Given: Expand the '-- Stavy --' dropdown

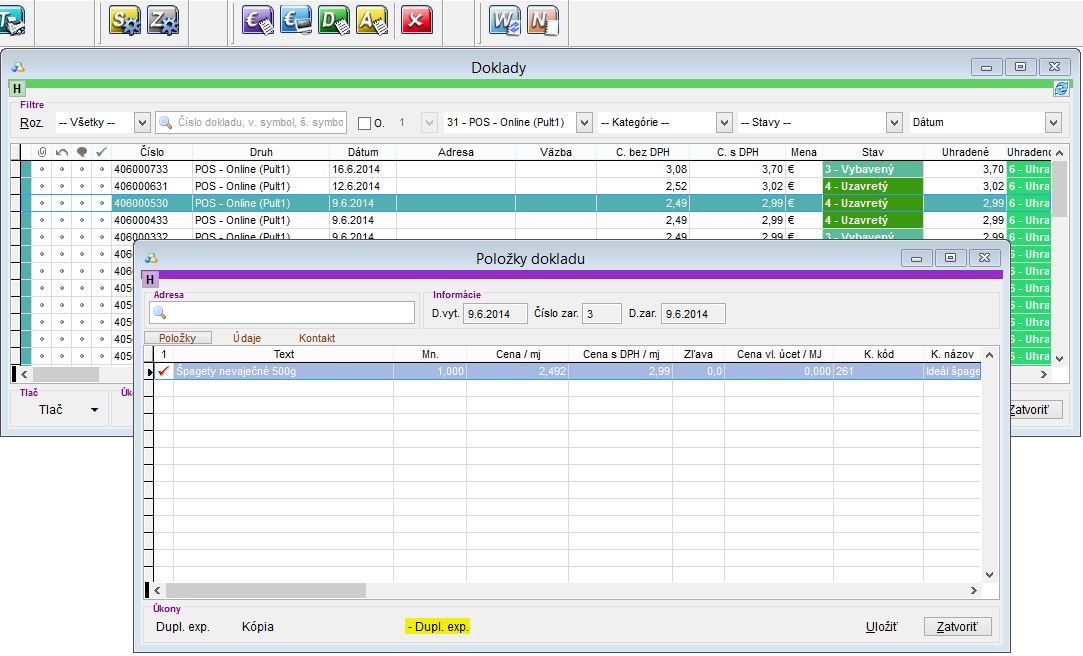Looking at the screenshot, I should click(x=894, y=122).
